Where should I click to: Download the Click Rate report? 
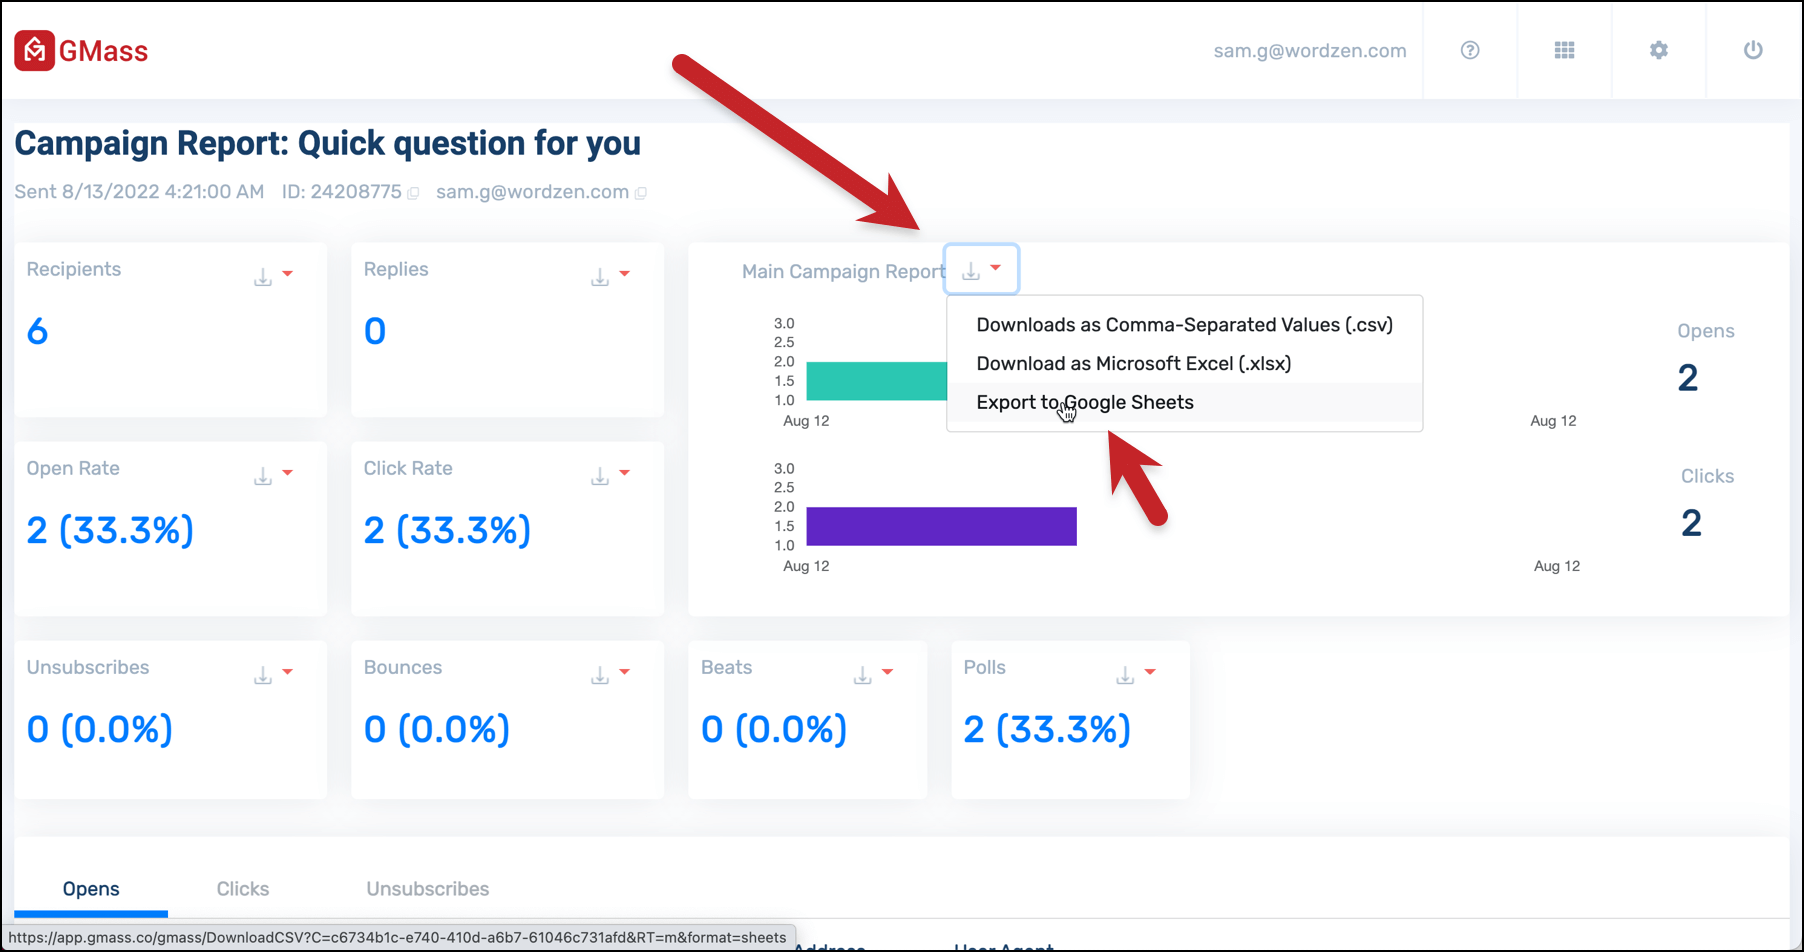600,476
